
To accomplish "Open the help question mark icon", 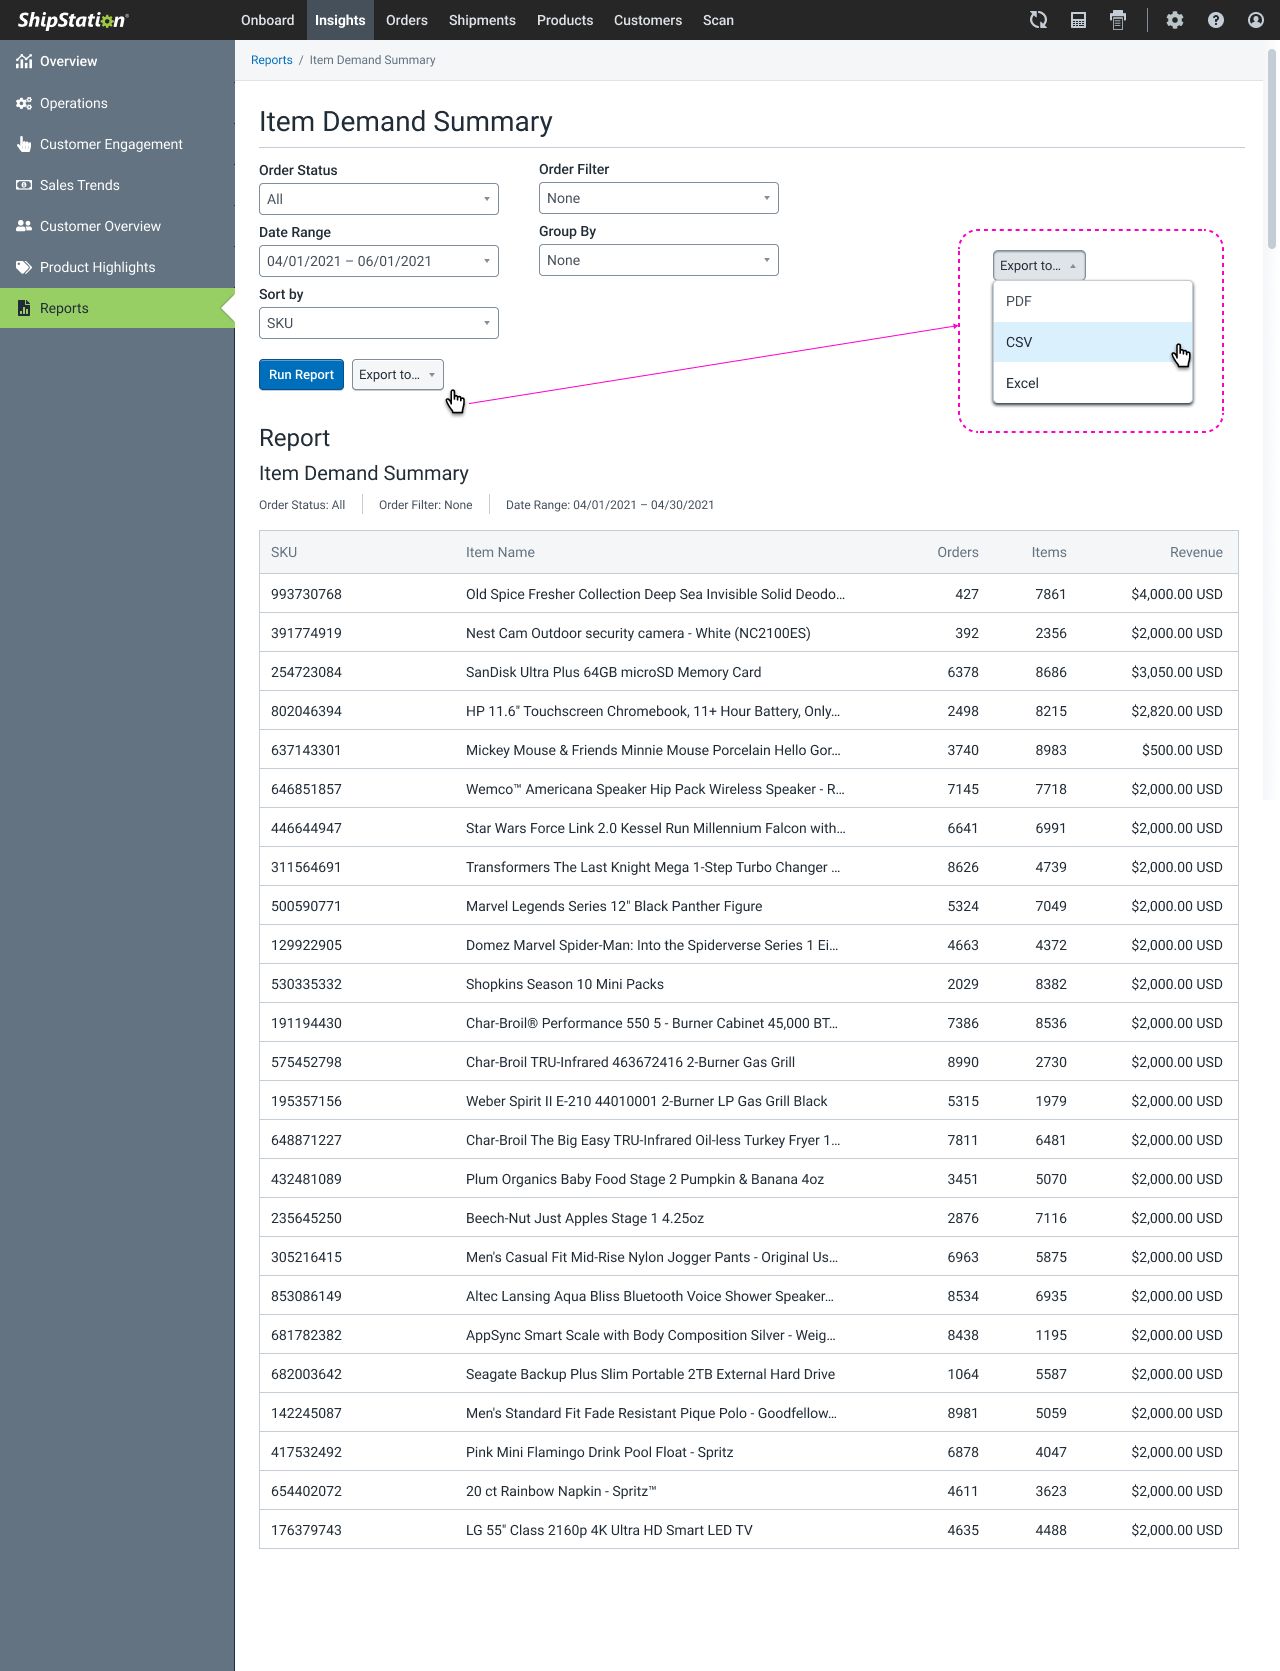I will (x=1216, y=20).
